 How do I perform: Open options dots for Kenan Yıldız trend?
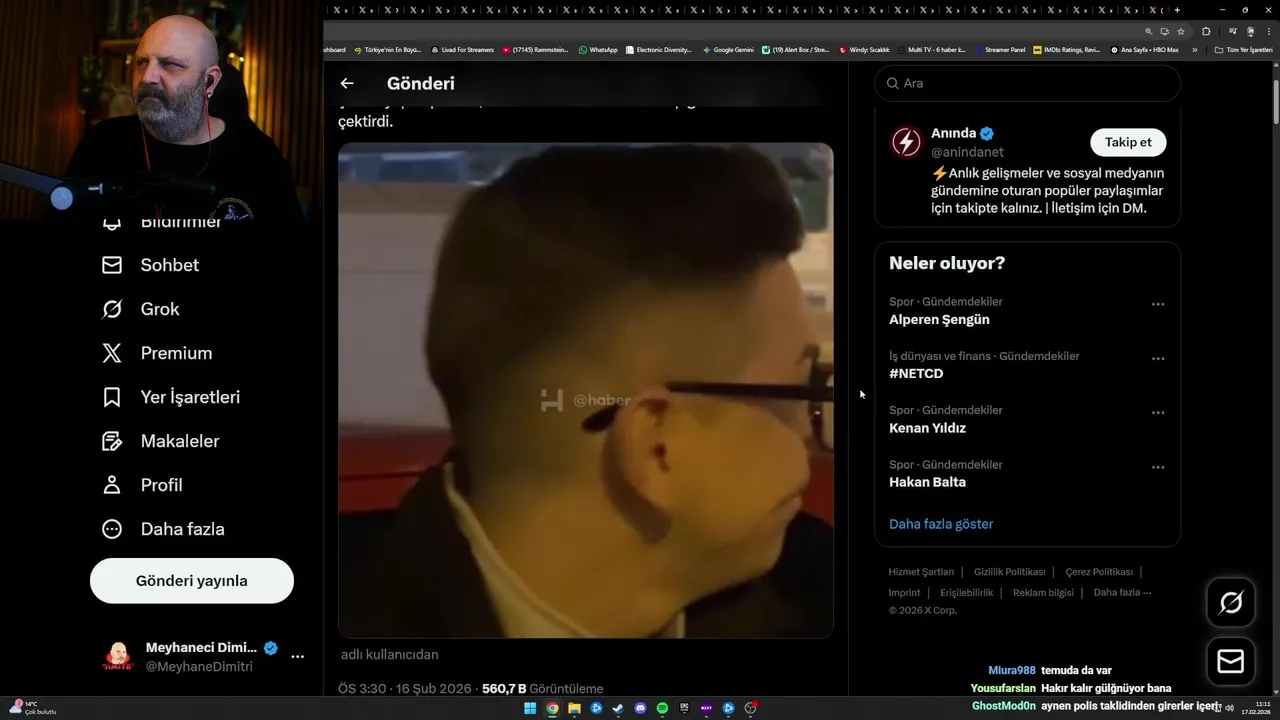[x=1158, y=412]
